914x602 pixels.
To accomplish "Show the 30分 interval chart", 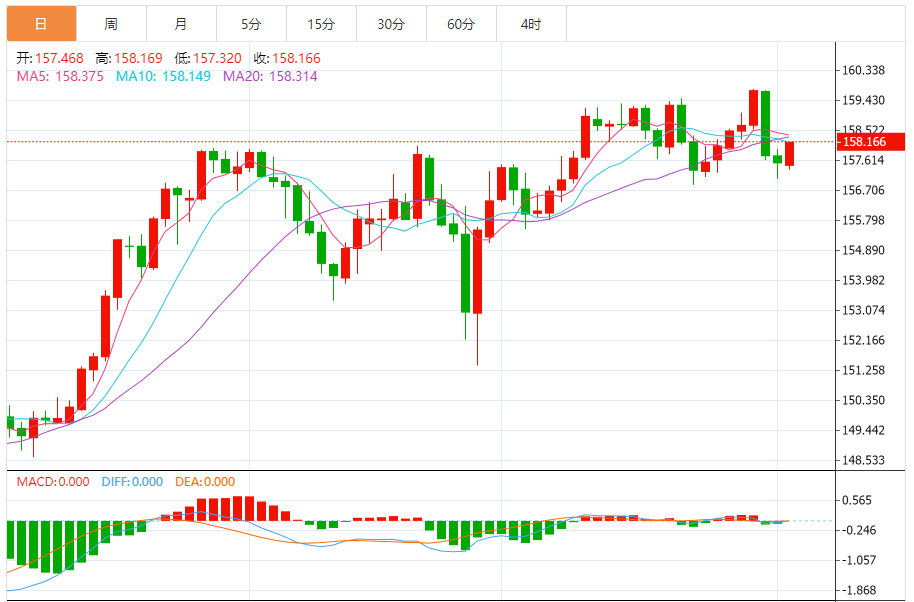I will 391,23.
